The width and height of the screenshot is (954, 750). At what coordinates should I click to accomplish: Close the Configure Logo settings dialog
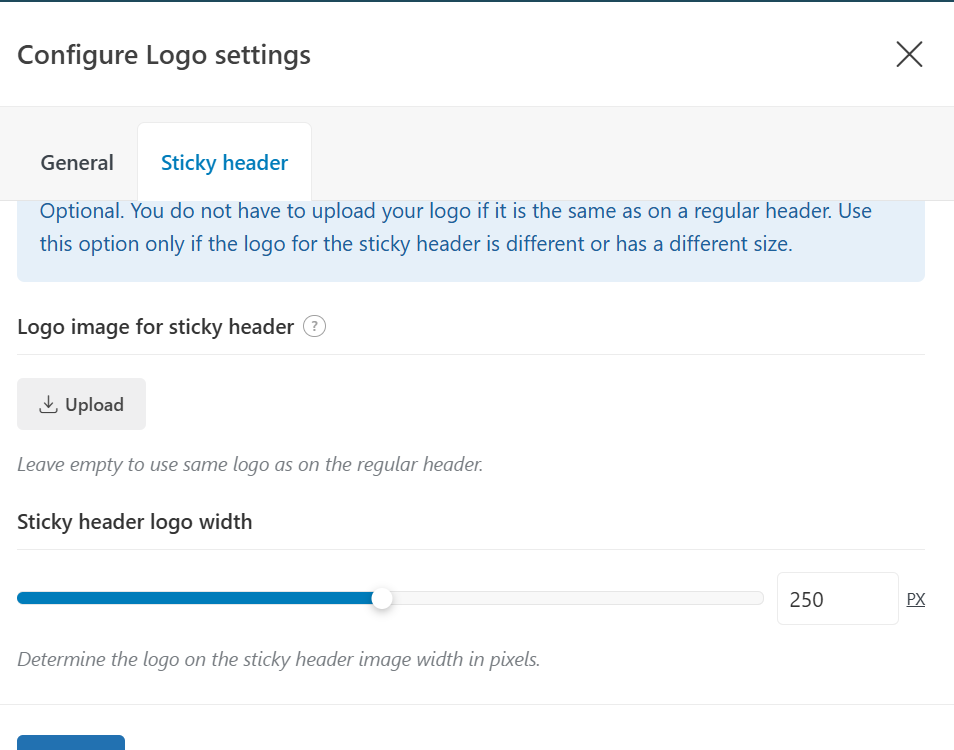(909, 55)
